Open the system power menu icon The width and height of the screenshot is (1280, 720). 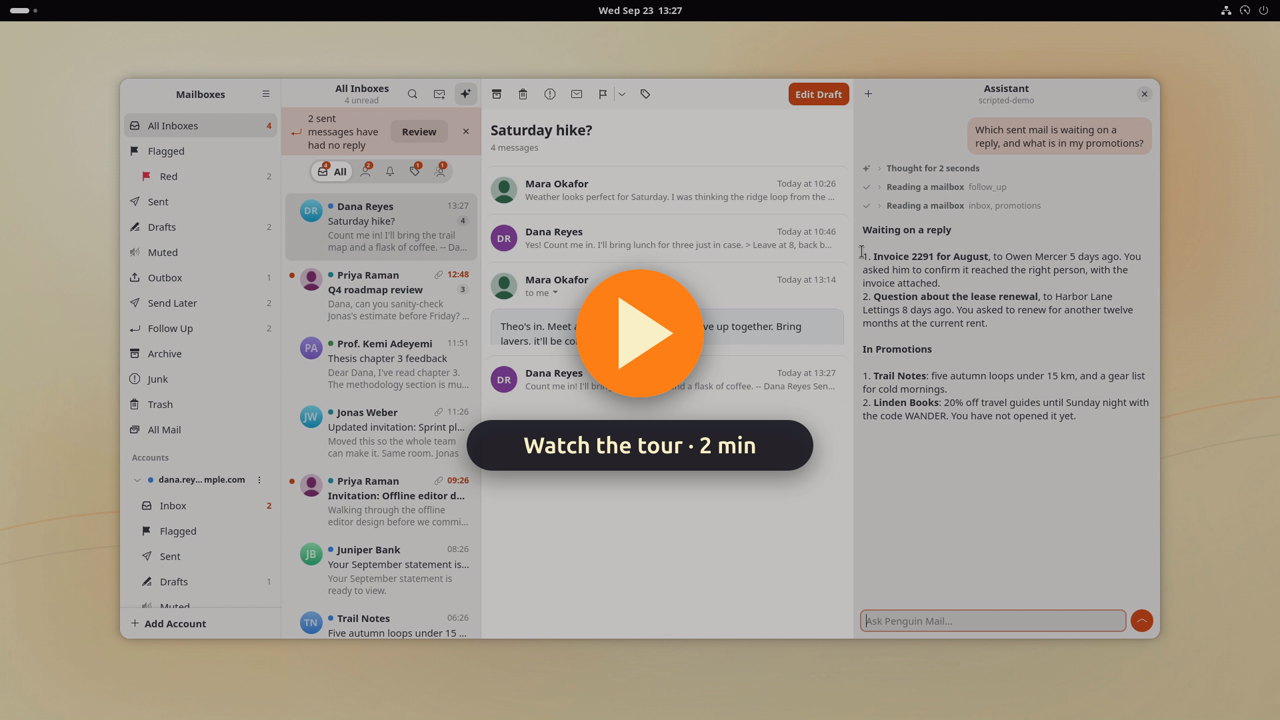(x=1264, y=10)
